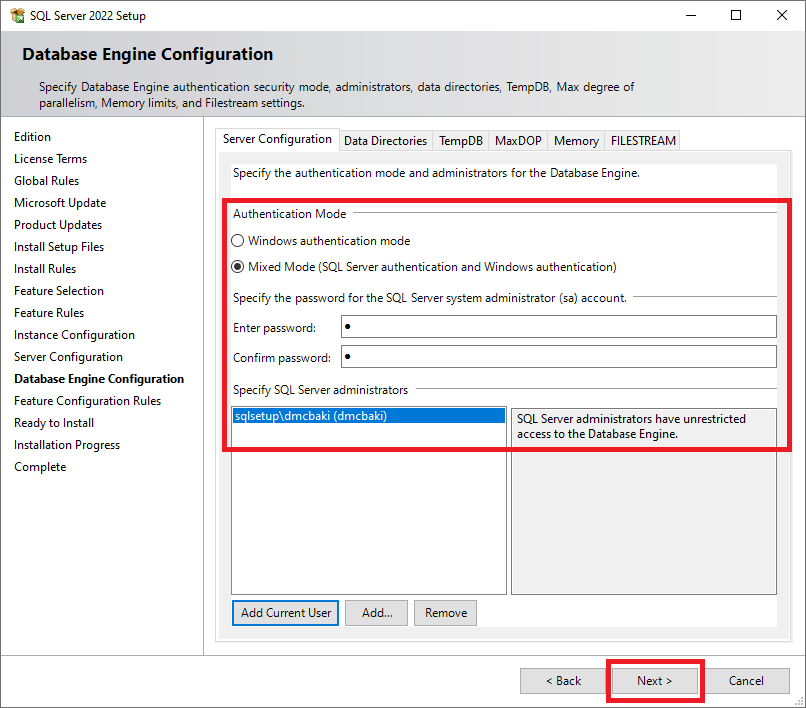Click the Confirm password field
This screenshot has width=806, height=708.
558,357
